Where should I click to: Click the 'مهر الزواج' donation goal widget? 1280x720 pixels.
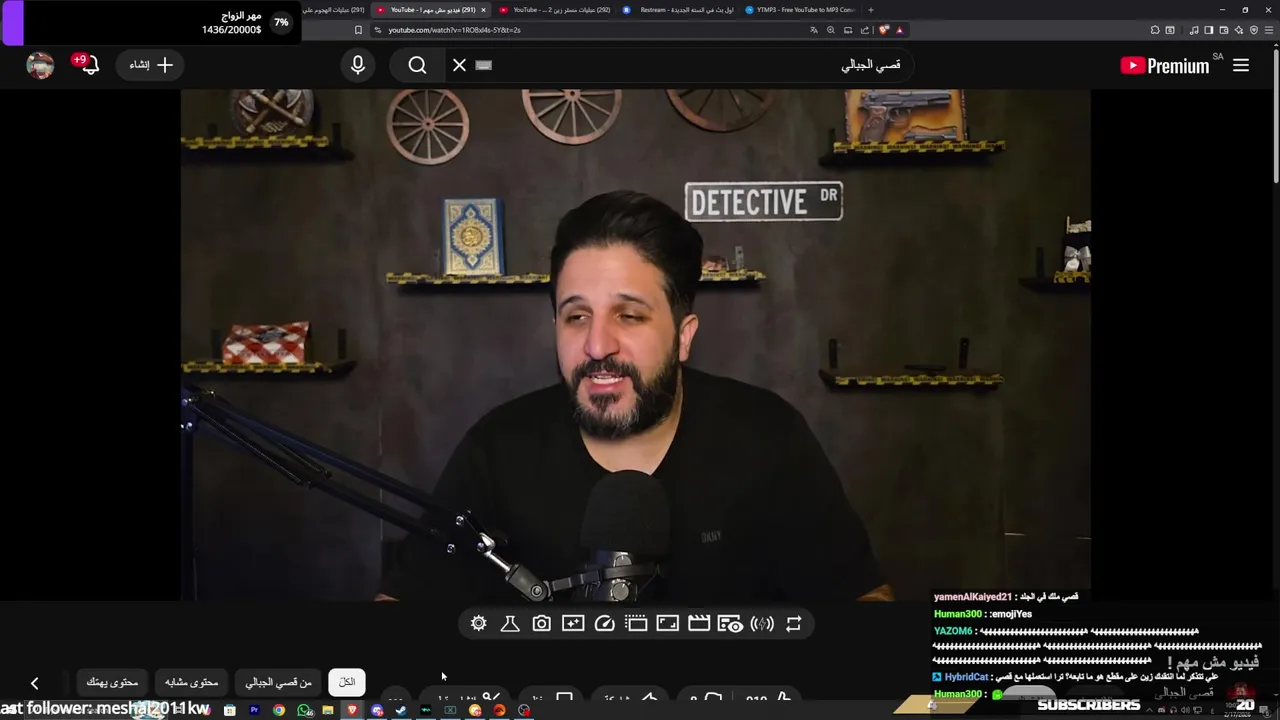click(x=150, y=23)
